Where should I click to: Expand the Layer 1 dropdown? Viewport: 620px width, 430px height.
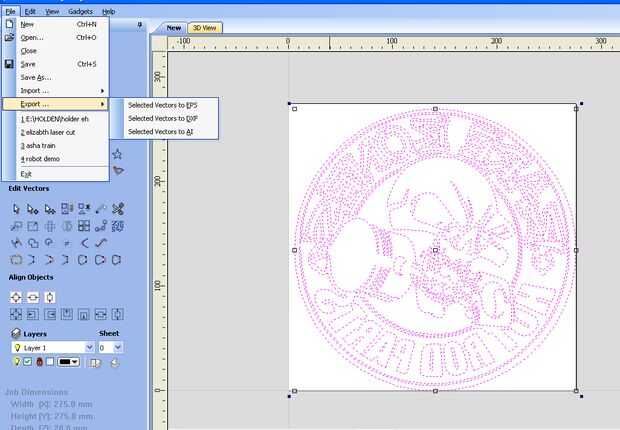coord(90,347)
